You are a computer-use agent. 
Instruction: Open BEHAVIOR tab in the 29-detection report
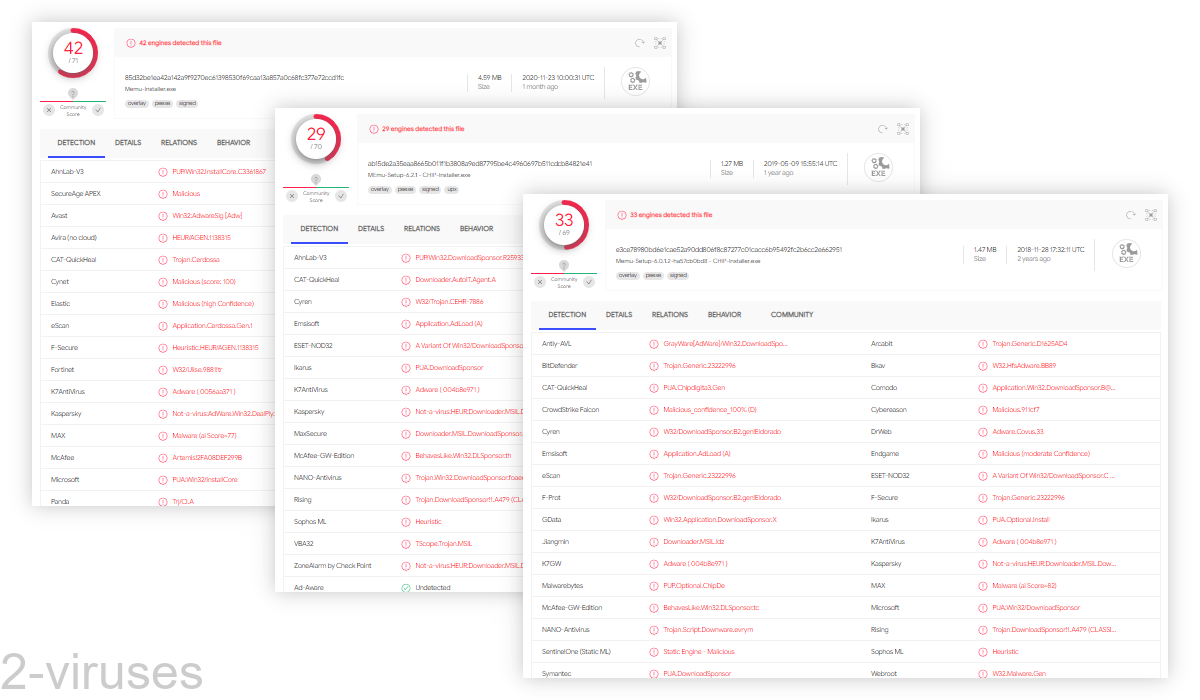(477, 229)
